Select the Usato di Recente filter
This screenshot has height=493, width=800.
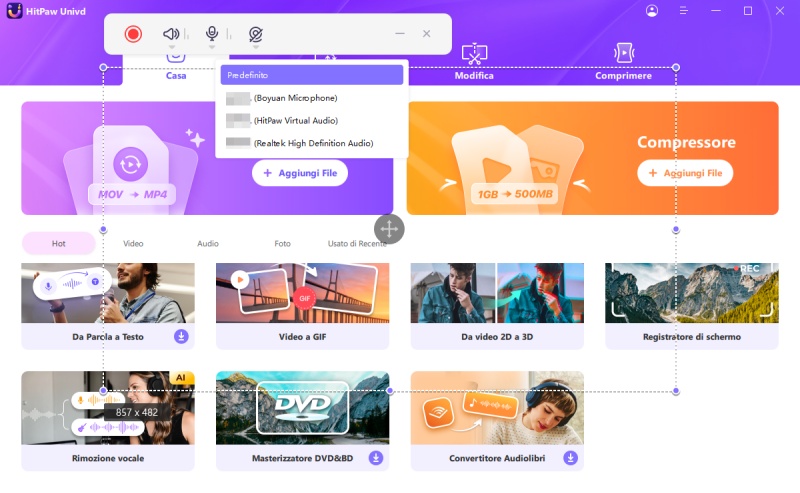click(357, 243)
